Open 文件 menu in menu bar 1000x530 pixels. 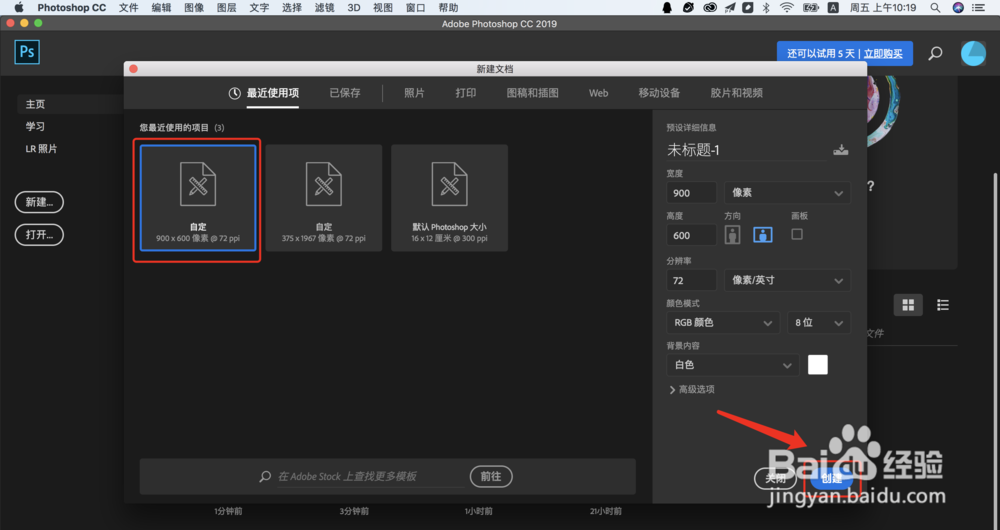pos(129,8)
